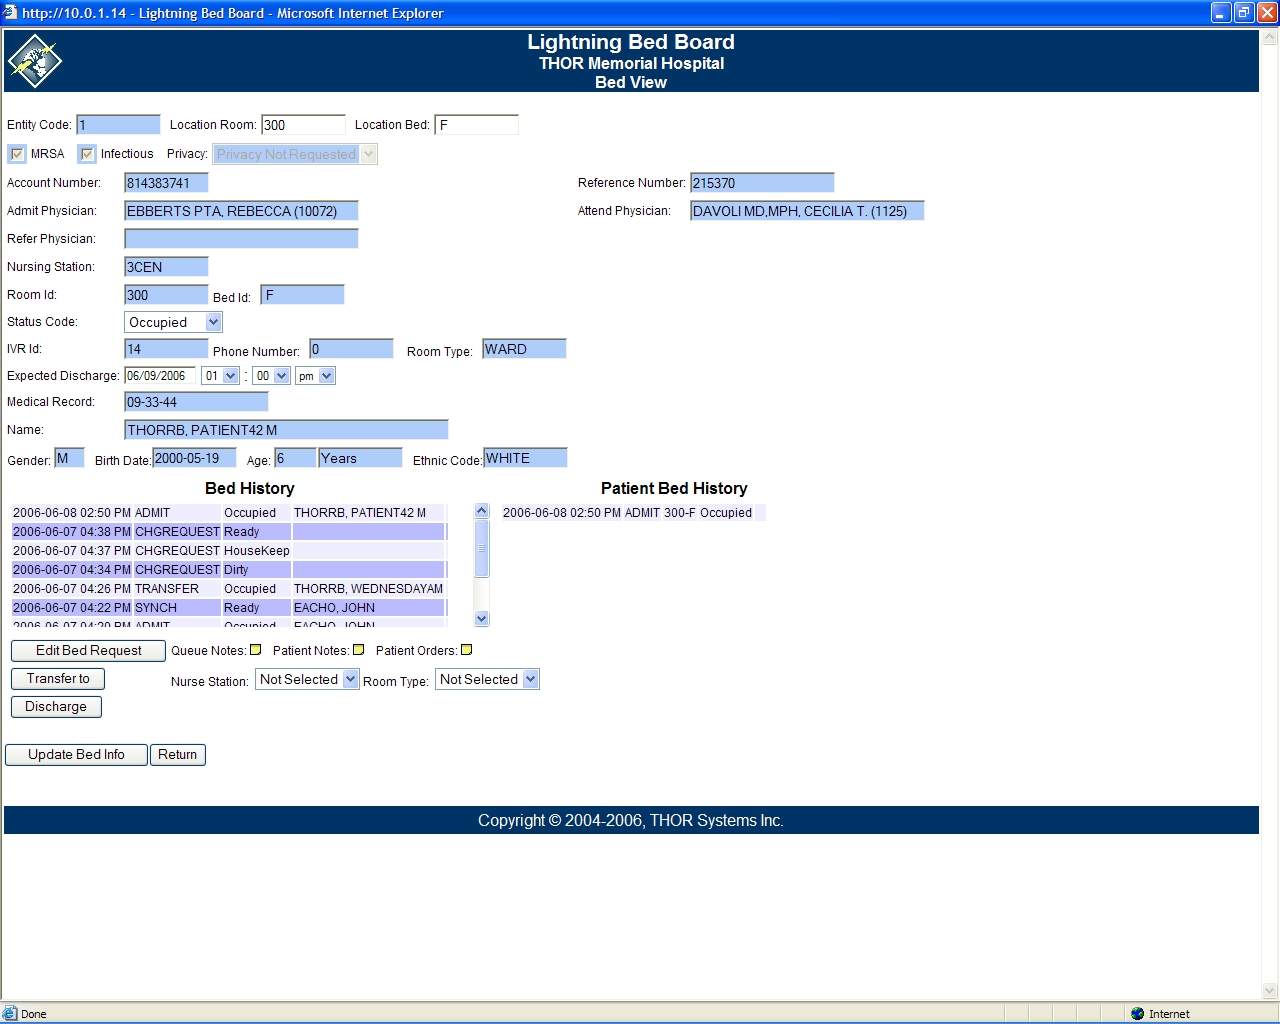Click the Copyright THOR Systems Inc. footer text
The height and width of the screenshot is (1024, 1280).
tap(630, 820)
